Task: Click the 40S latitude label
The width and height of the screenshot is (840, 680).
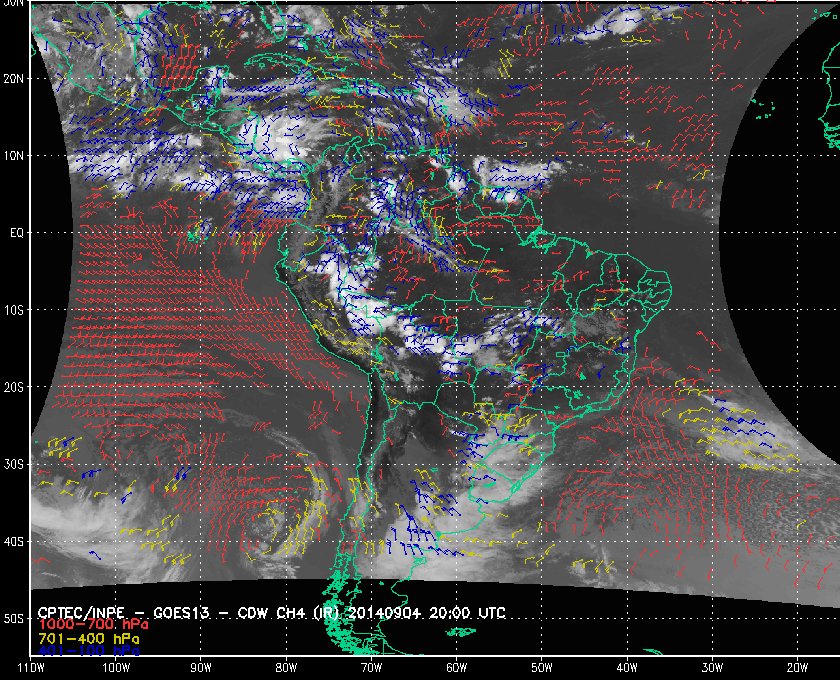Action: [x=13, y=541]
